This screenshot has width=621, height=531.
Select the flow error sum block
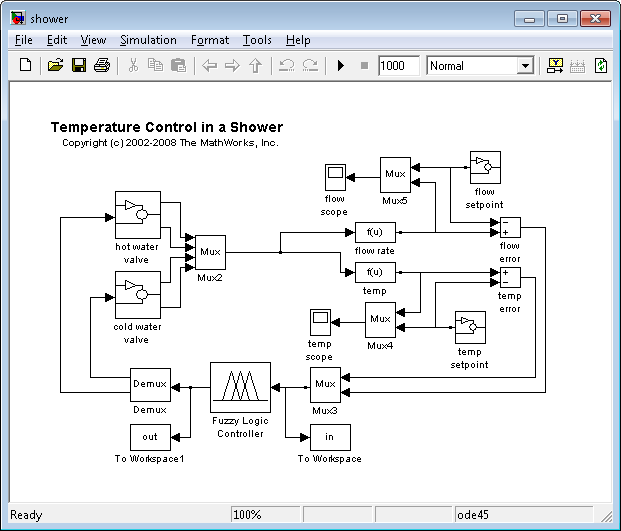(x=510, y=227)
